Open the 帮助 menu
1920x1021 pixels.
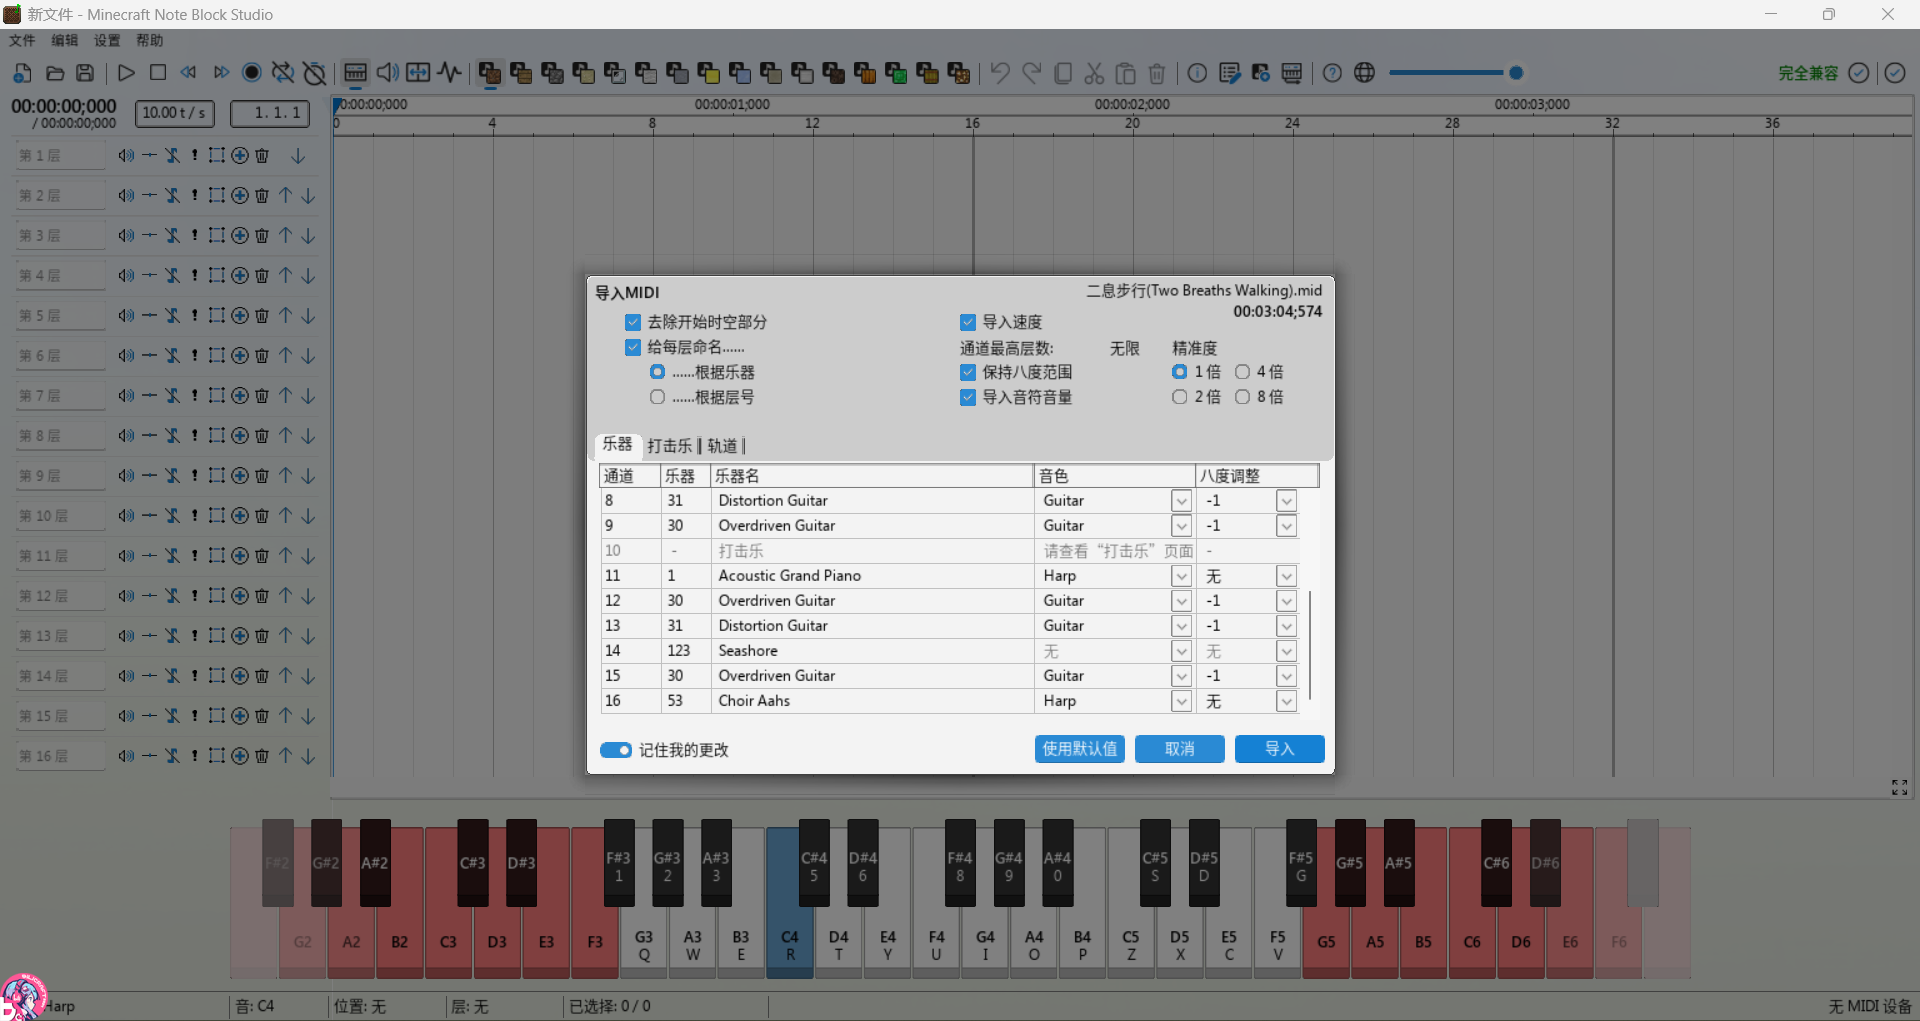[150, 40]
